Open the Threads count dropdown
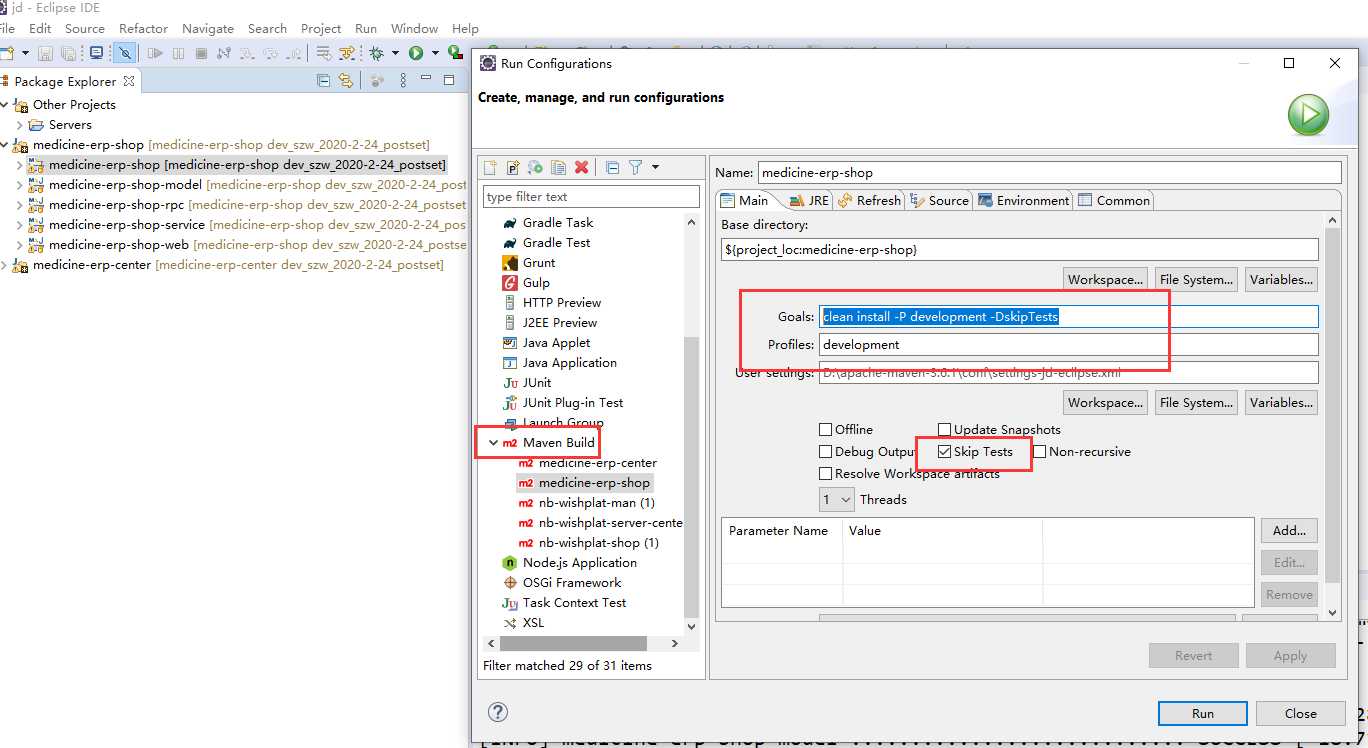The image size is (1368, 748). 837,499
